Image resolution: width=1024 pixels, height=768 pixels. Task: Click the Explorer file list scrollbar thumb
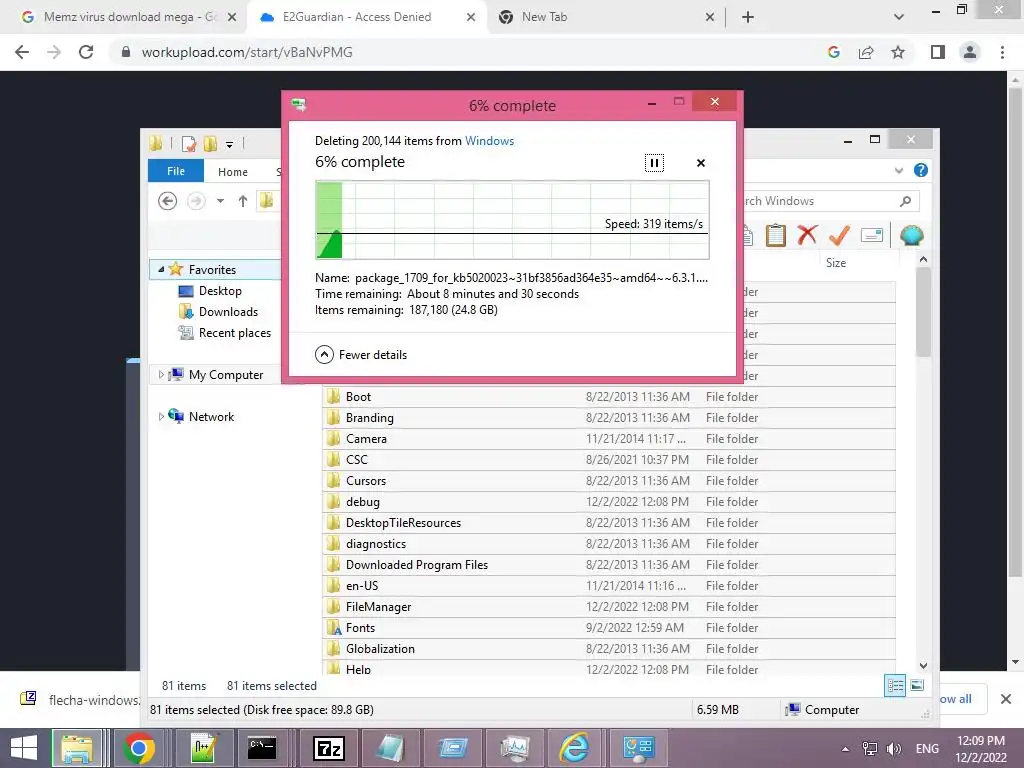[x=923, y=313]
